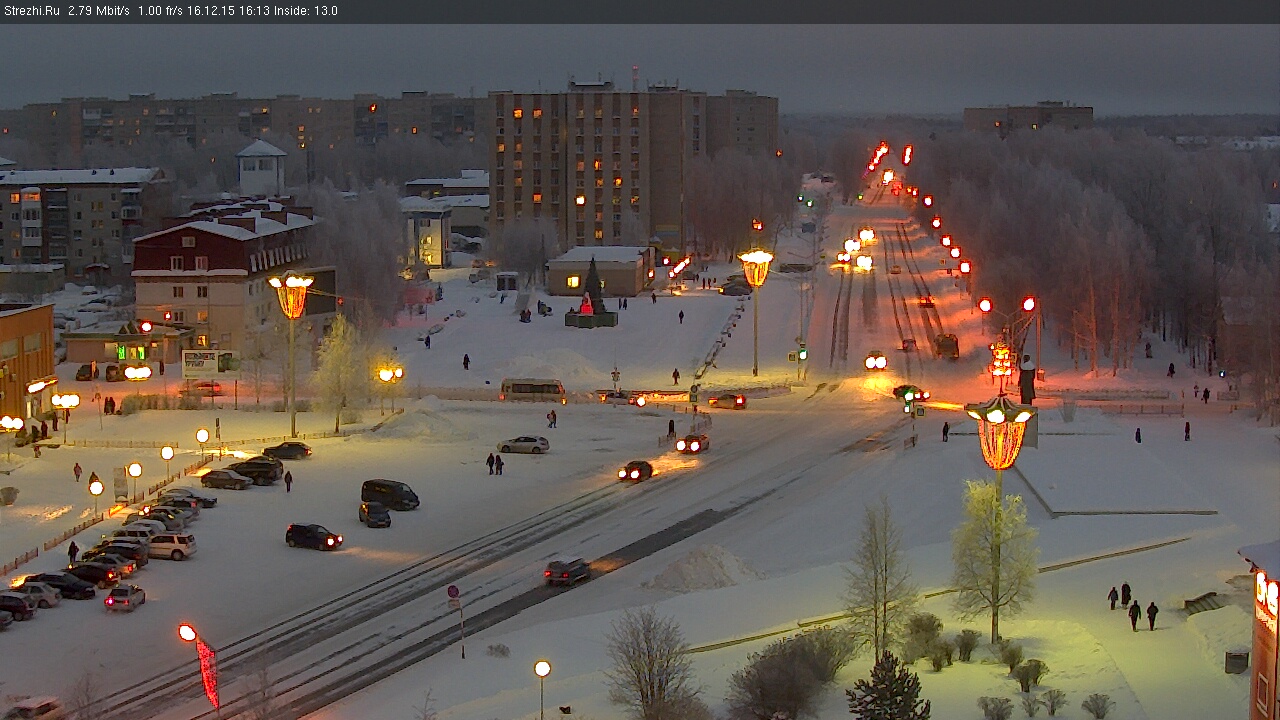Click the 16:13 time stamp
Viewport: 1280px width, 720px height.
256,11
